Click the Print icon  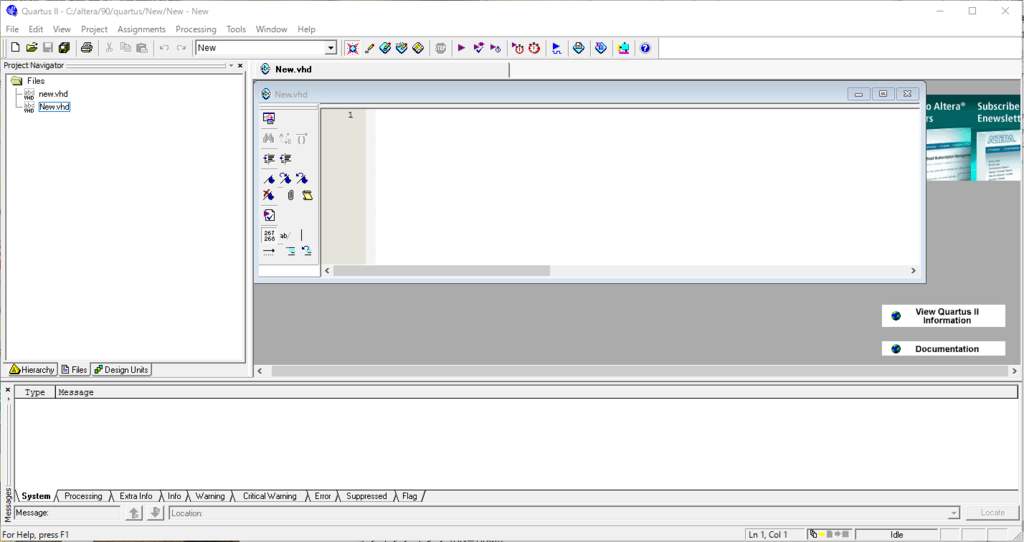(86, 48)
